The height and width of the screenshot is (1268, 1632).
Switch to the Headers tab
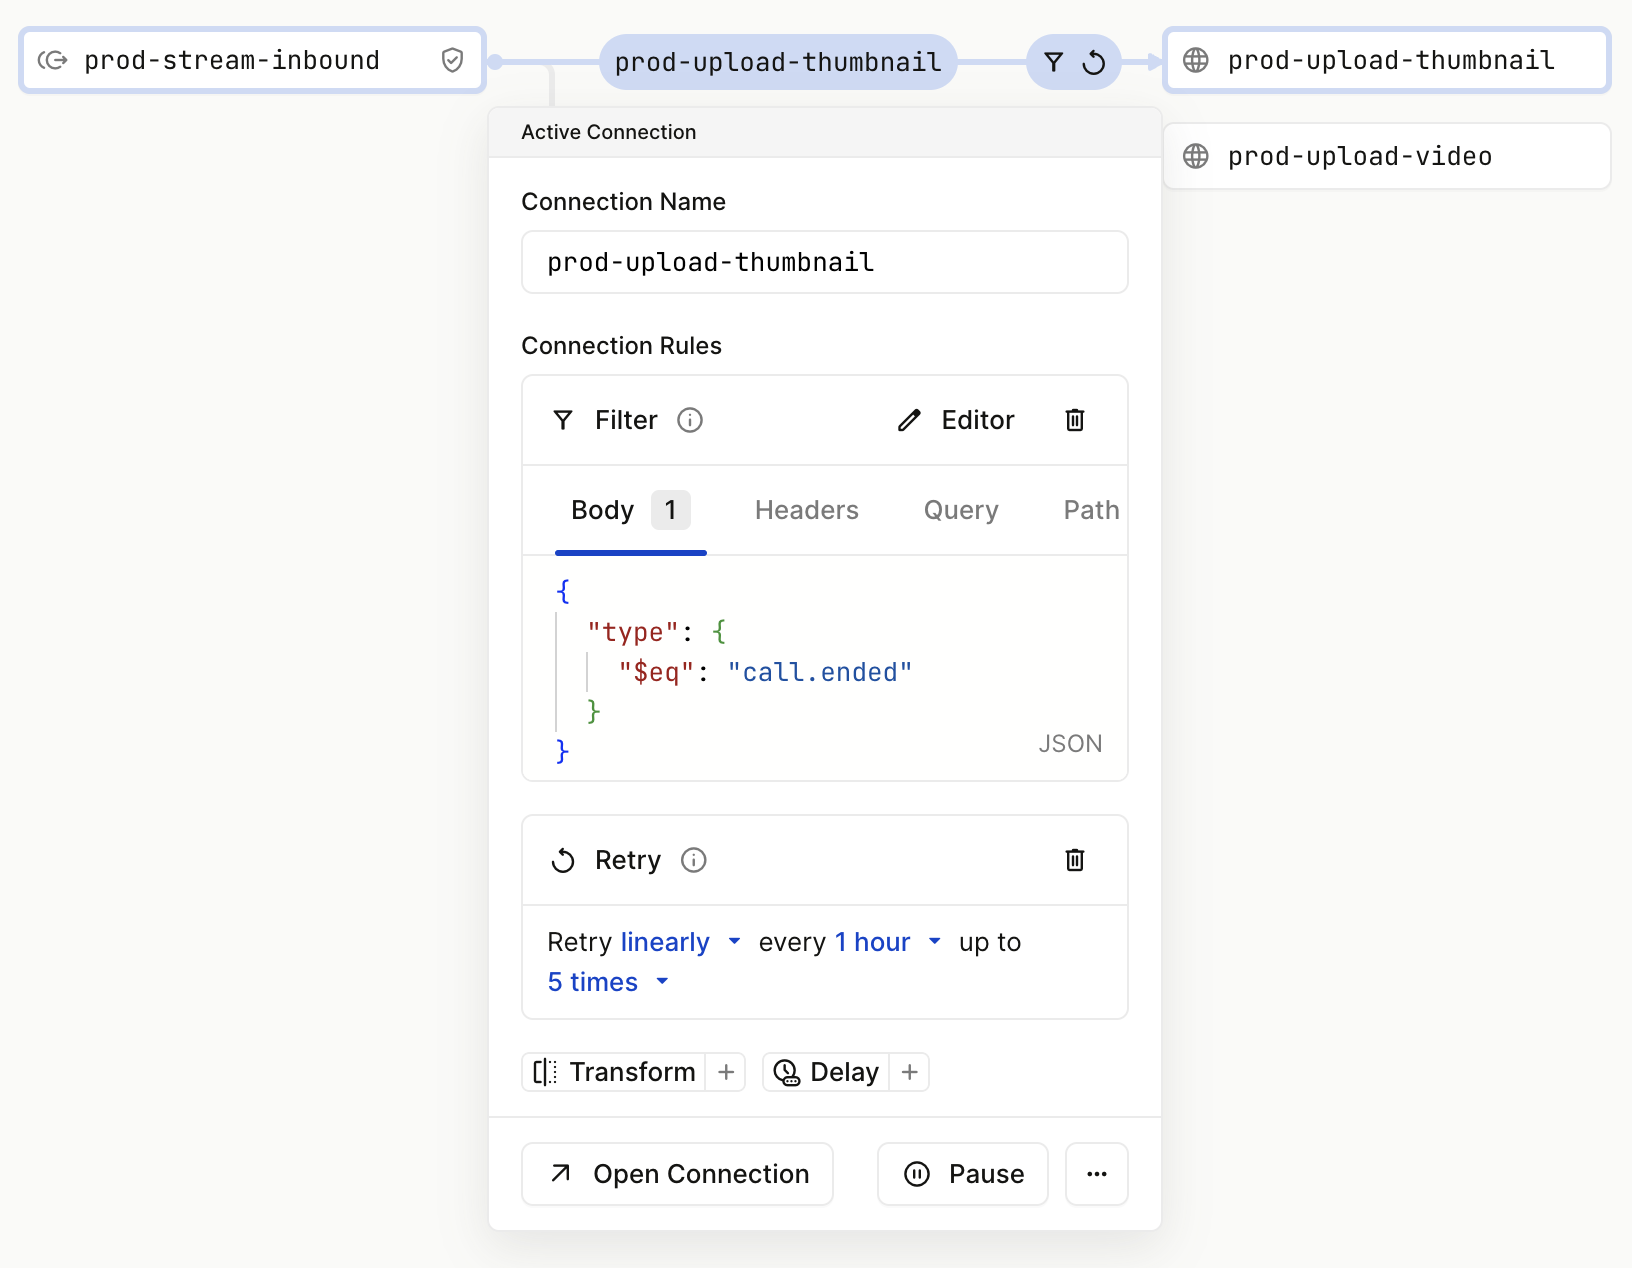coord(807,510)
